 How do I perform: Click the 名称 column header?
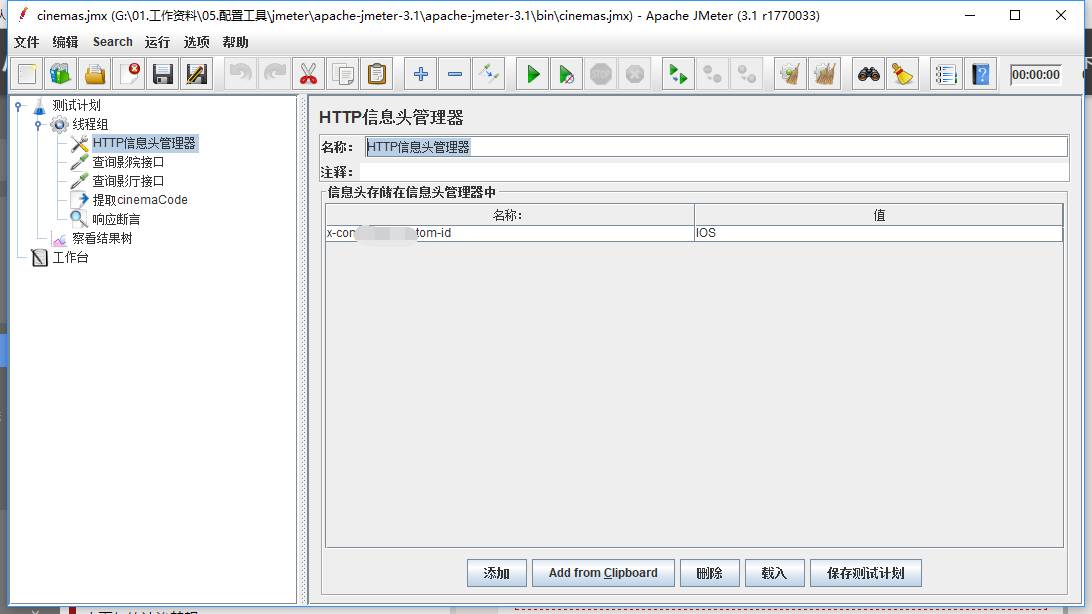510,214
